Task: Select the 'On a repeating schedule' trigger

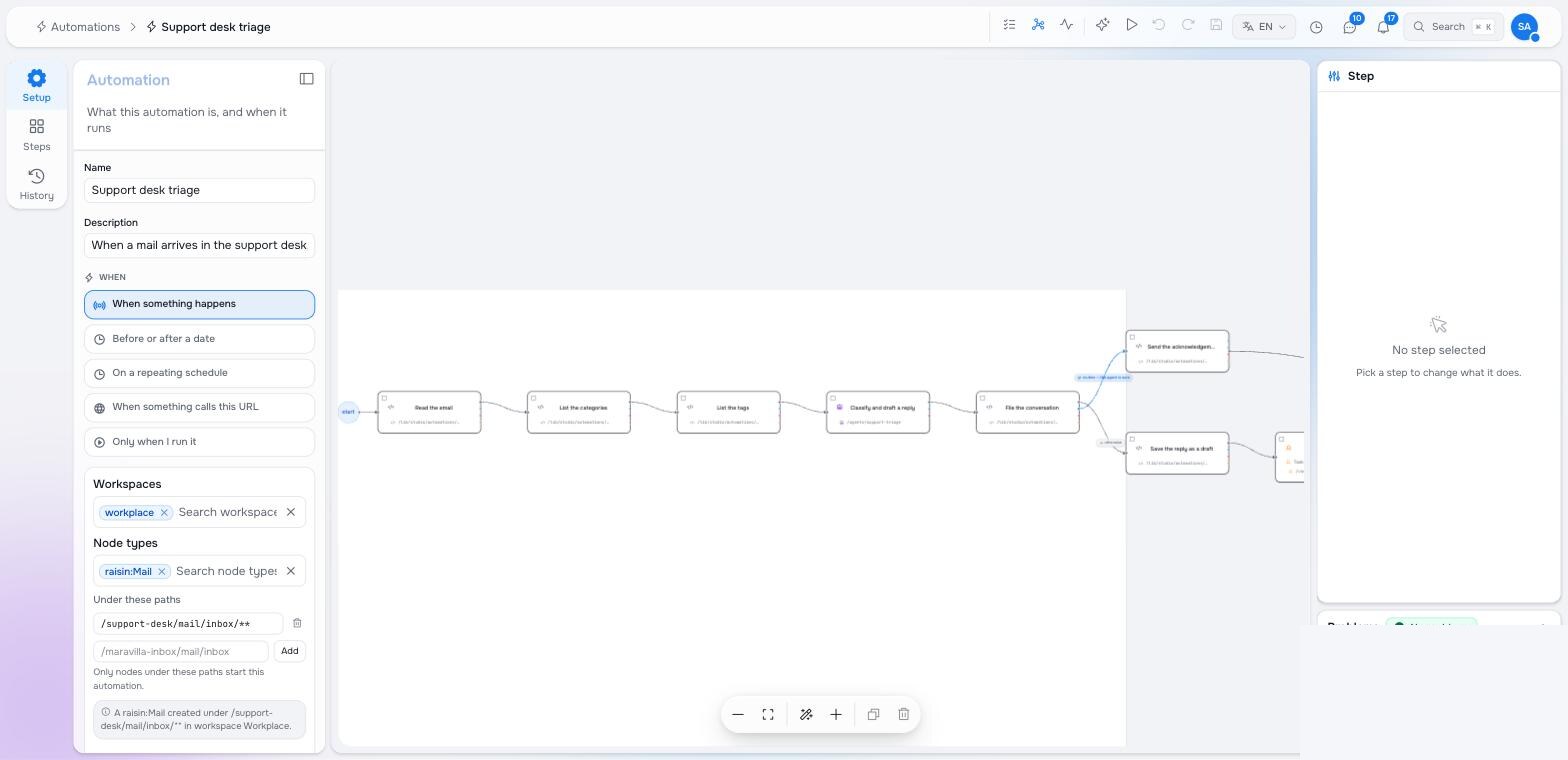Action: (199, 373)
